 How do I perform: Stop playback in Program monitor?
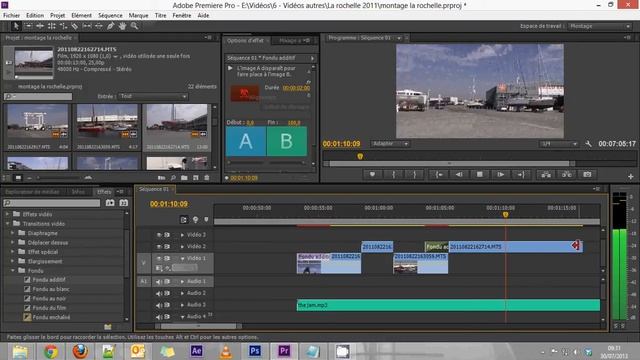480,175
